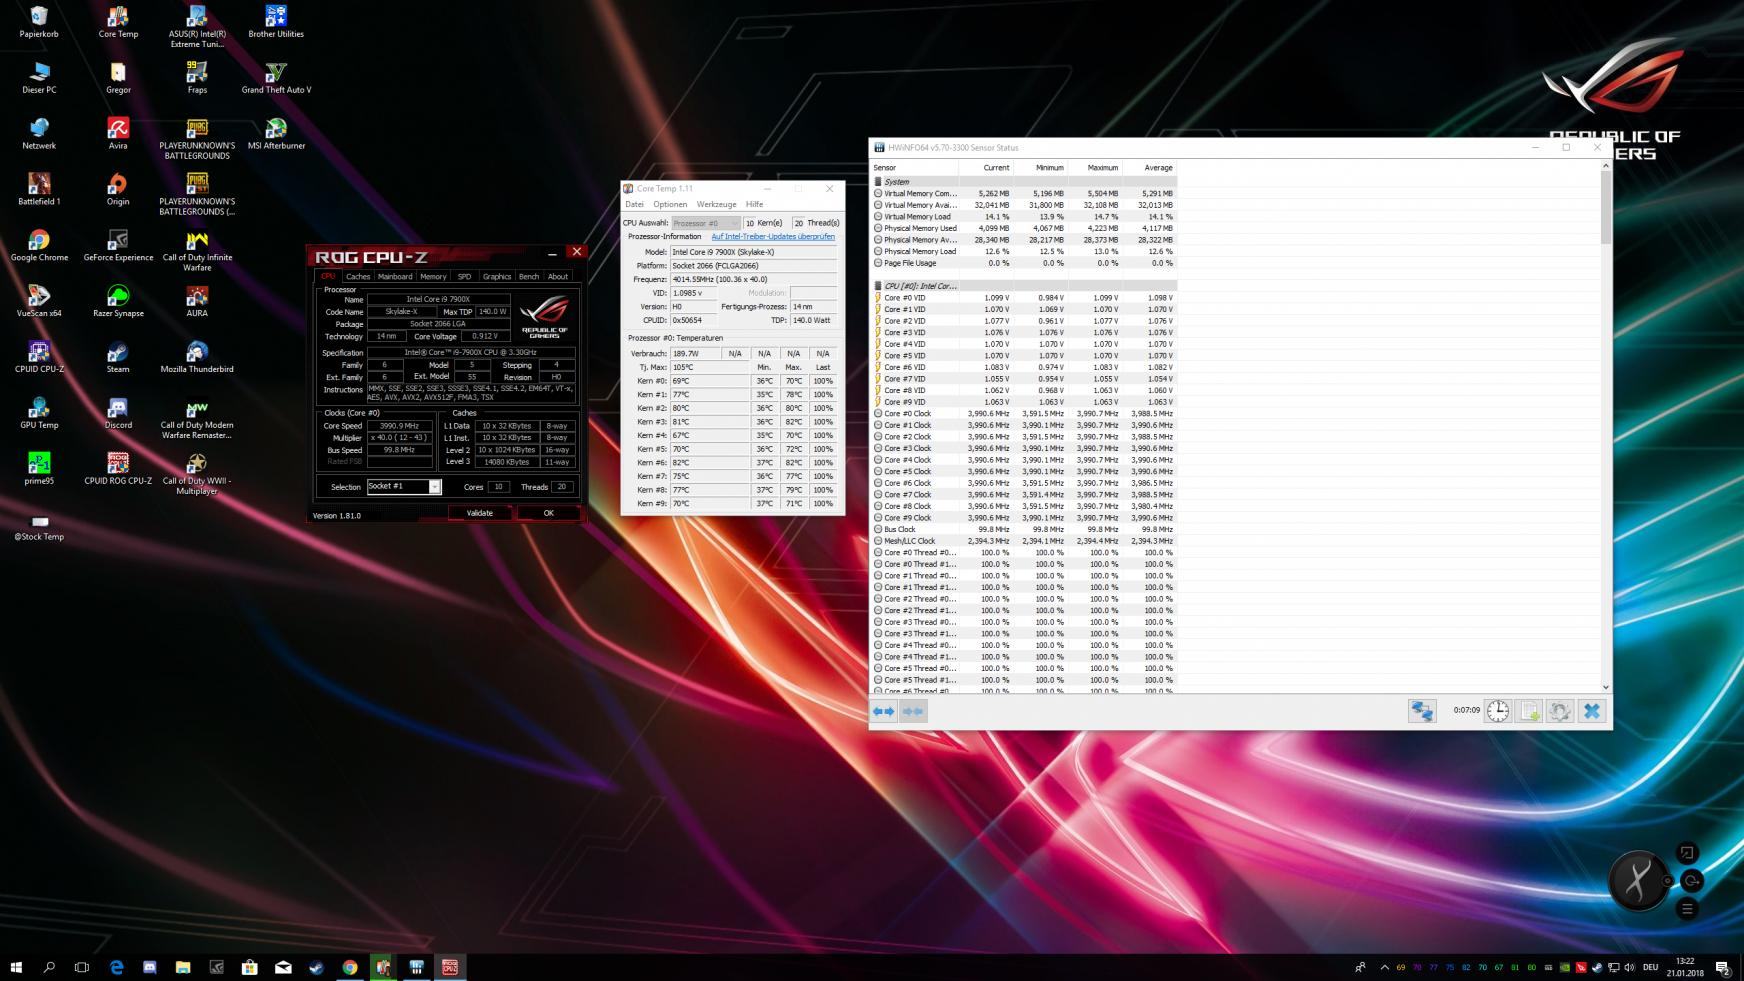Click the Auf Intel-Treiber-Updates überprüfen link
This screenshot has width=1744, height=981.
tap(772, 237)
